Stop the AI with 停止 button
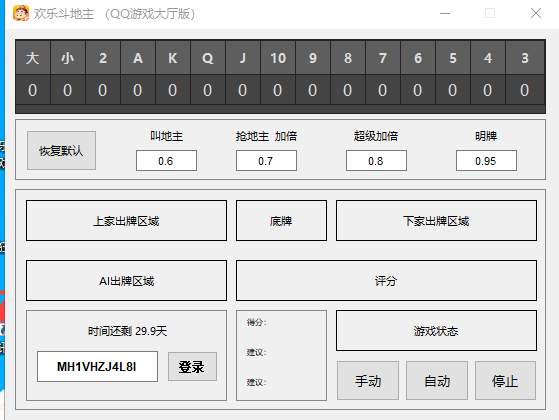This screenshot has width=559, height=420. point(505,380)
